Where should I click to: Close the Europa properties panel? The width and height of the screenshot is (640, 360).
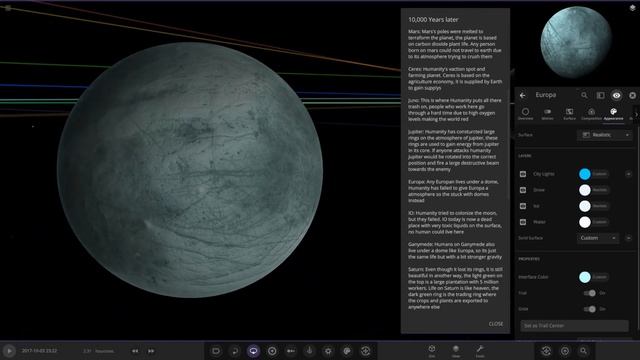(x=633, y=96)
